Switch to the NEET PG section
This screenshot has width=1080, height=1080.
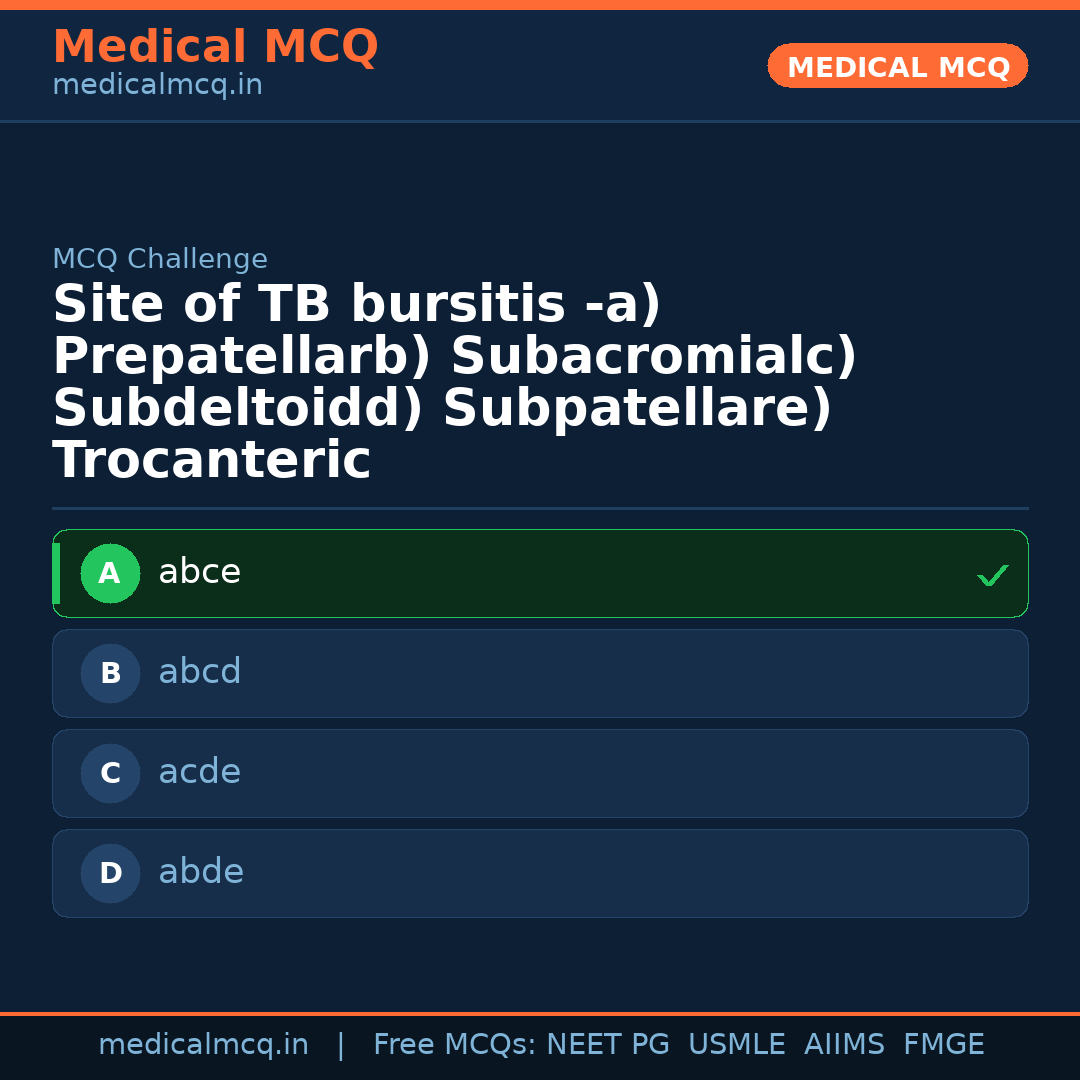[607, 1044]
